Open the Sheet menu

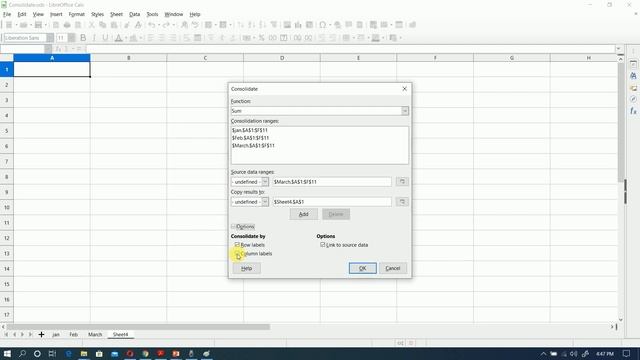pos(116,14)
